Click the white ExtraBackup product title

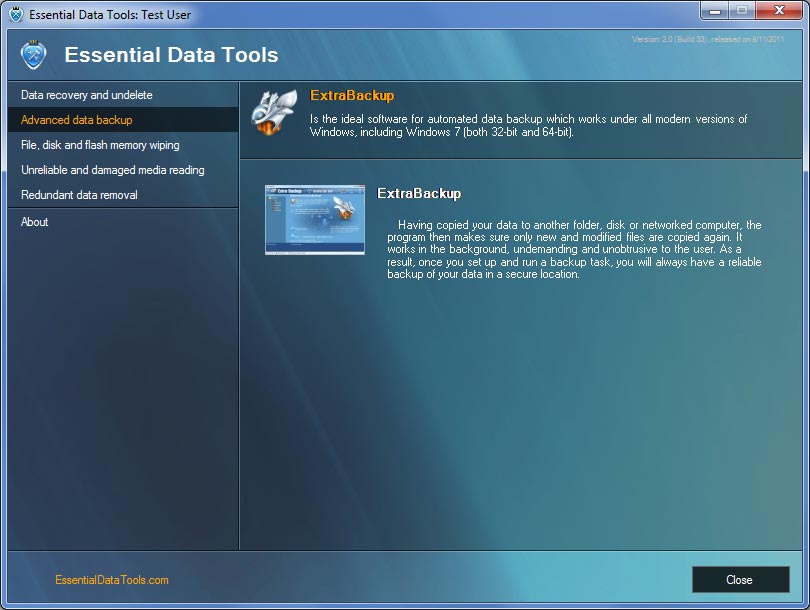click(419, 193)
